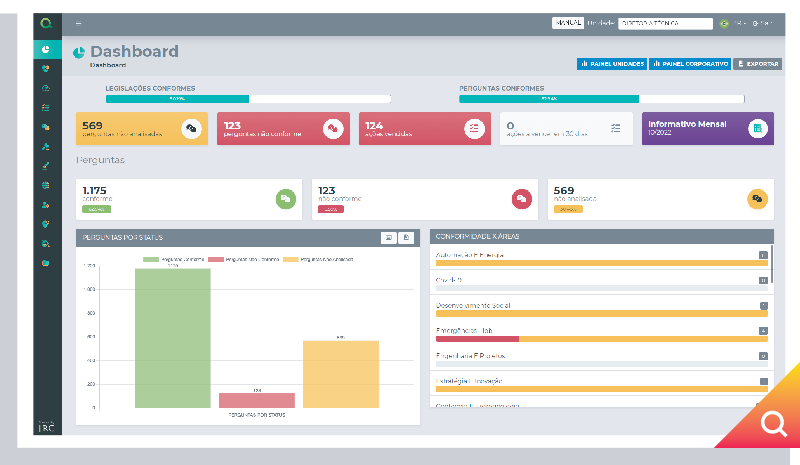Click the hamburger menu icon in top bar

[x=79, y=23]
